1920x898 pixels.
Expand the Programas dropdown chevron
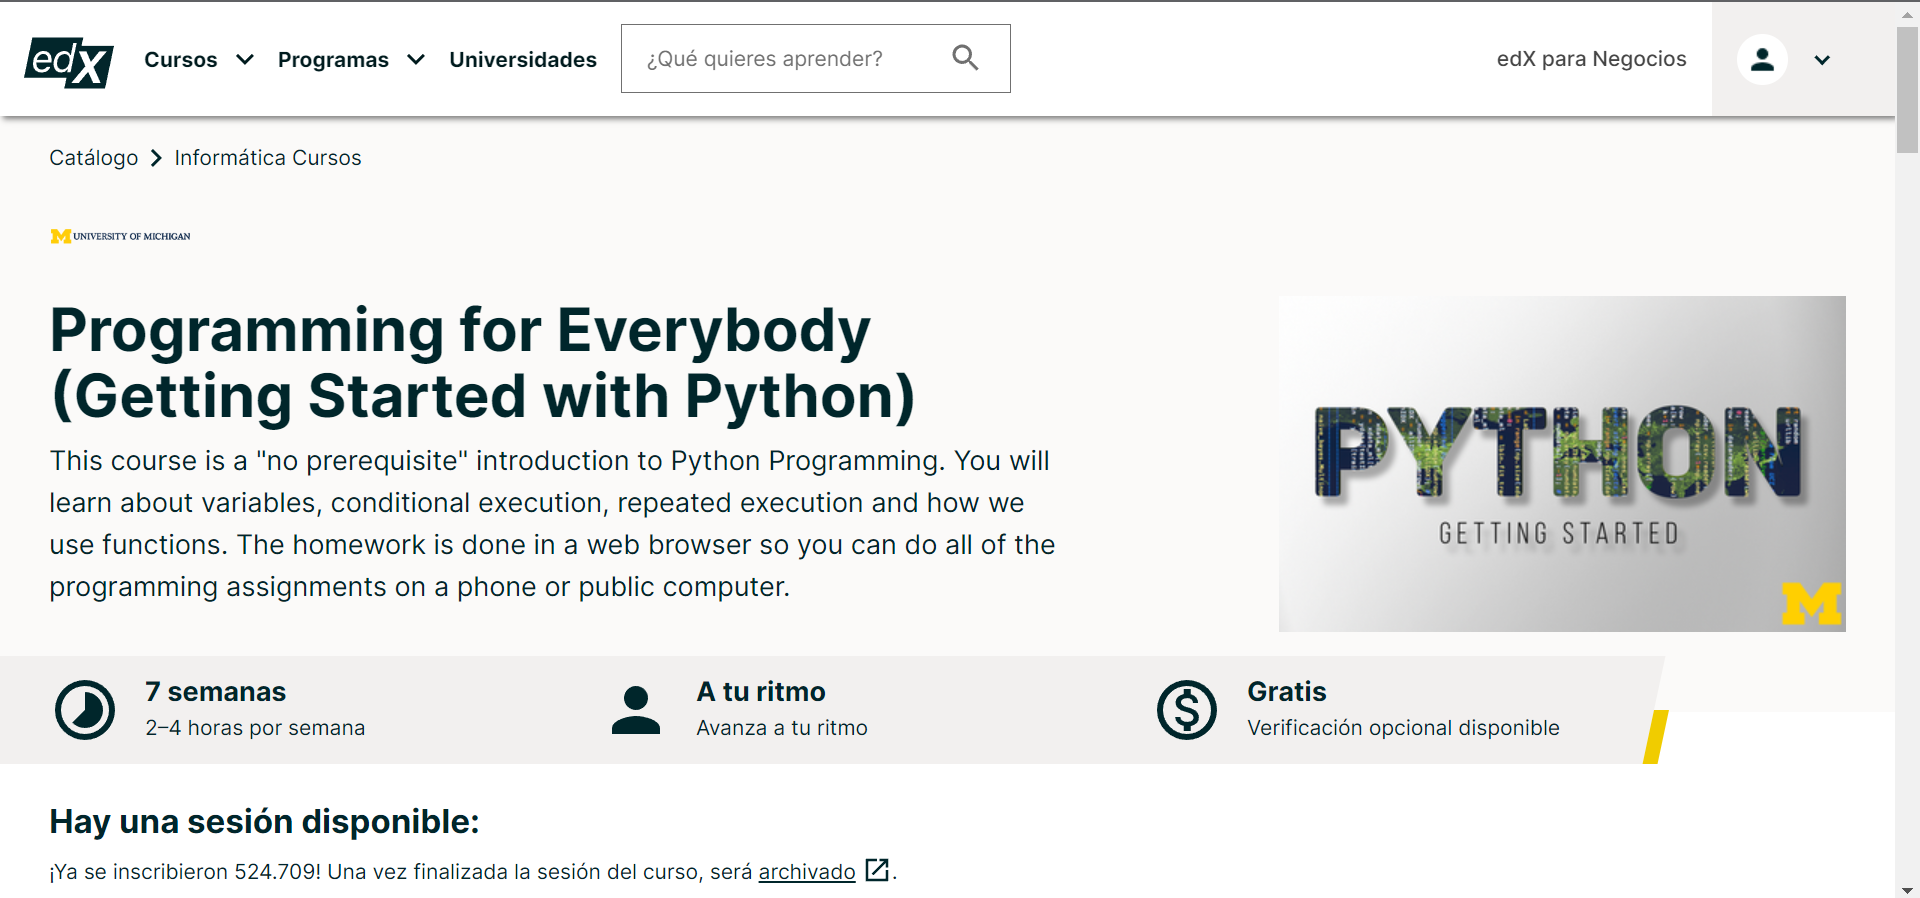point(416,60)
